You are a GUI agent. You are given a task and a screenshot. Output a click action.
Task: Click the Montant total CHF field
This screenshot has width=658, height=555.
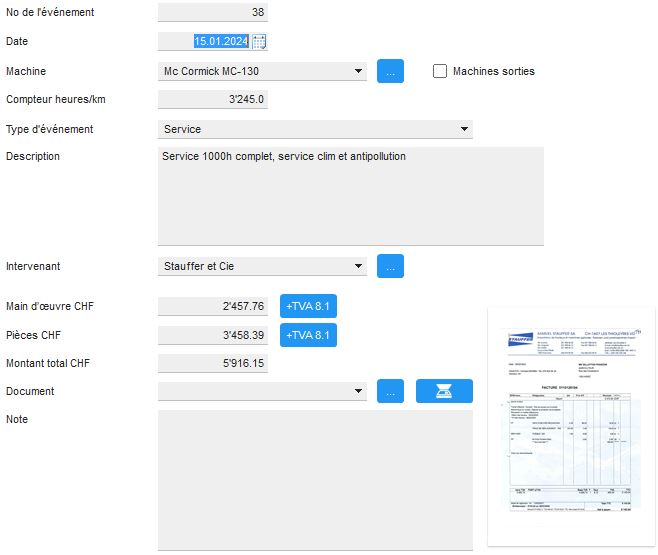213,364
